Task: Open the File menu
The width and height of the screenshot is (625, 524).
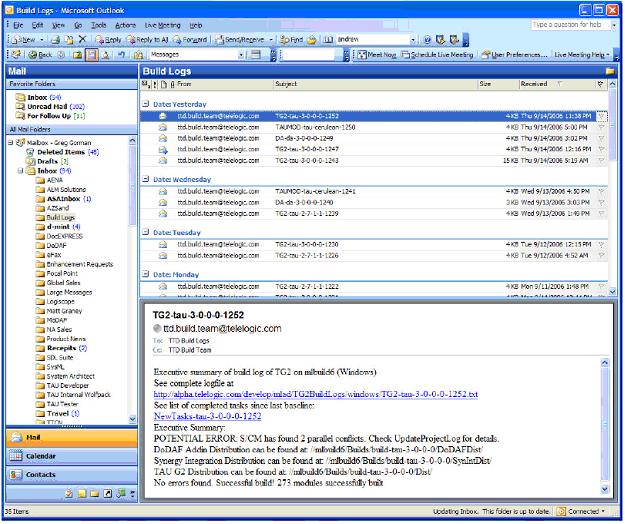Action: 18,25
